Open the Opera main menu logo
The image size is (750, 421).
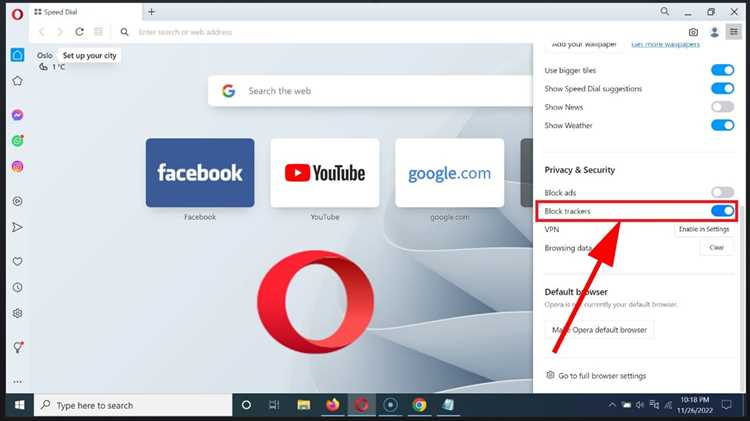[17, 14]
